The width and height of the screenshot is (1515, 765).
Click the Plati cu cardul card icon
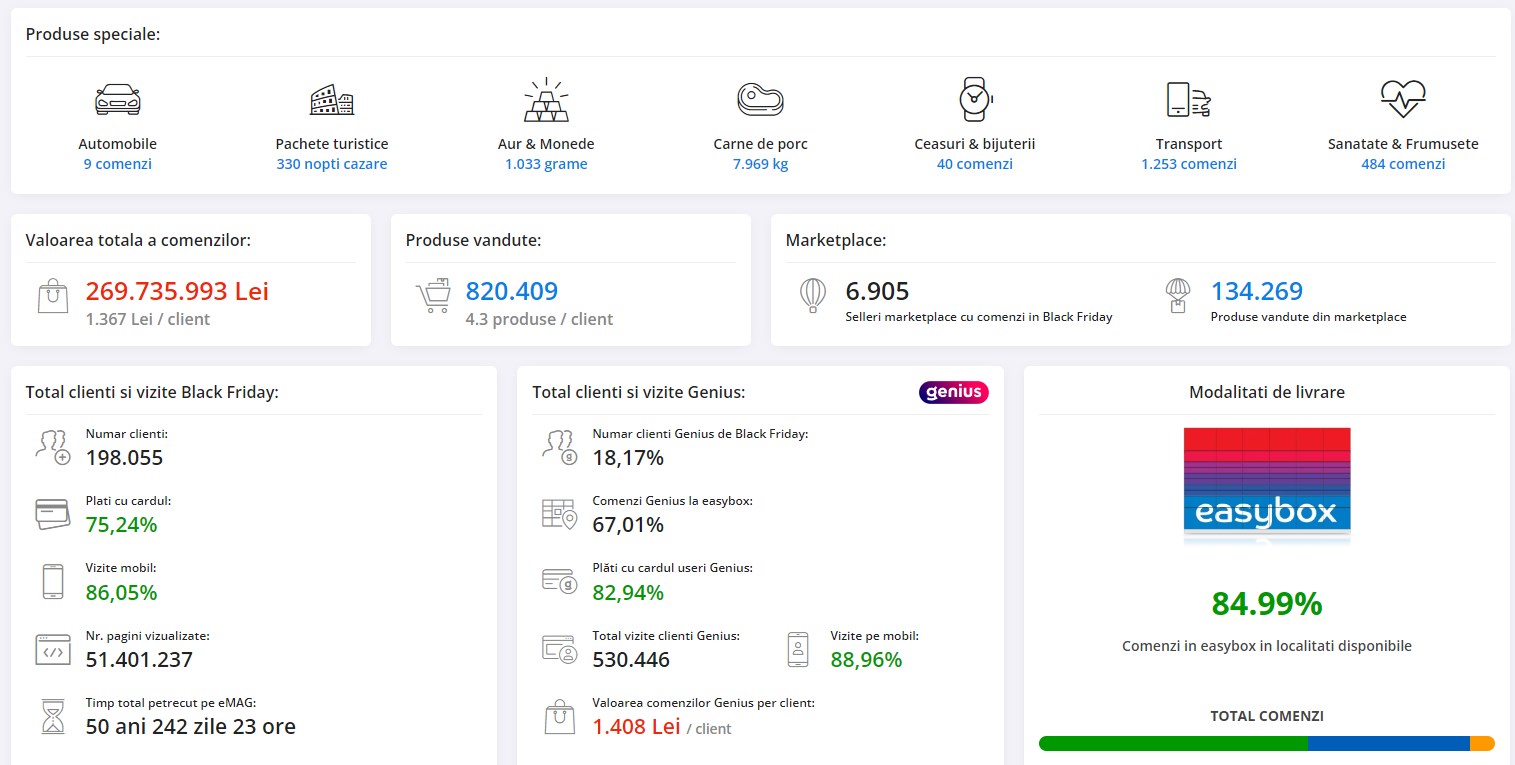point(52,513)
